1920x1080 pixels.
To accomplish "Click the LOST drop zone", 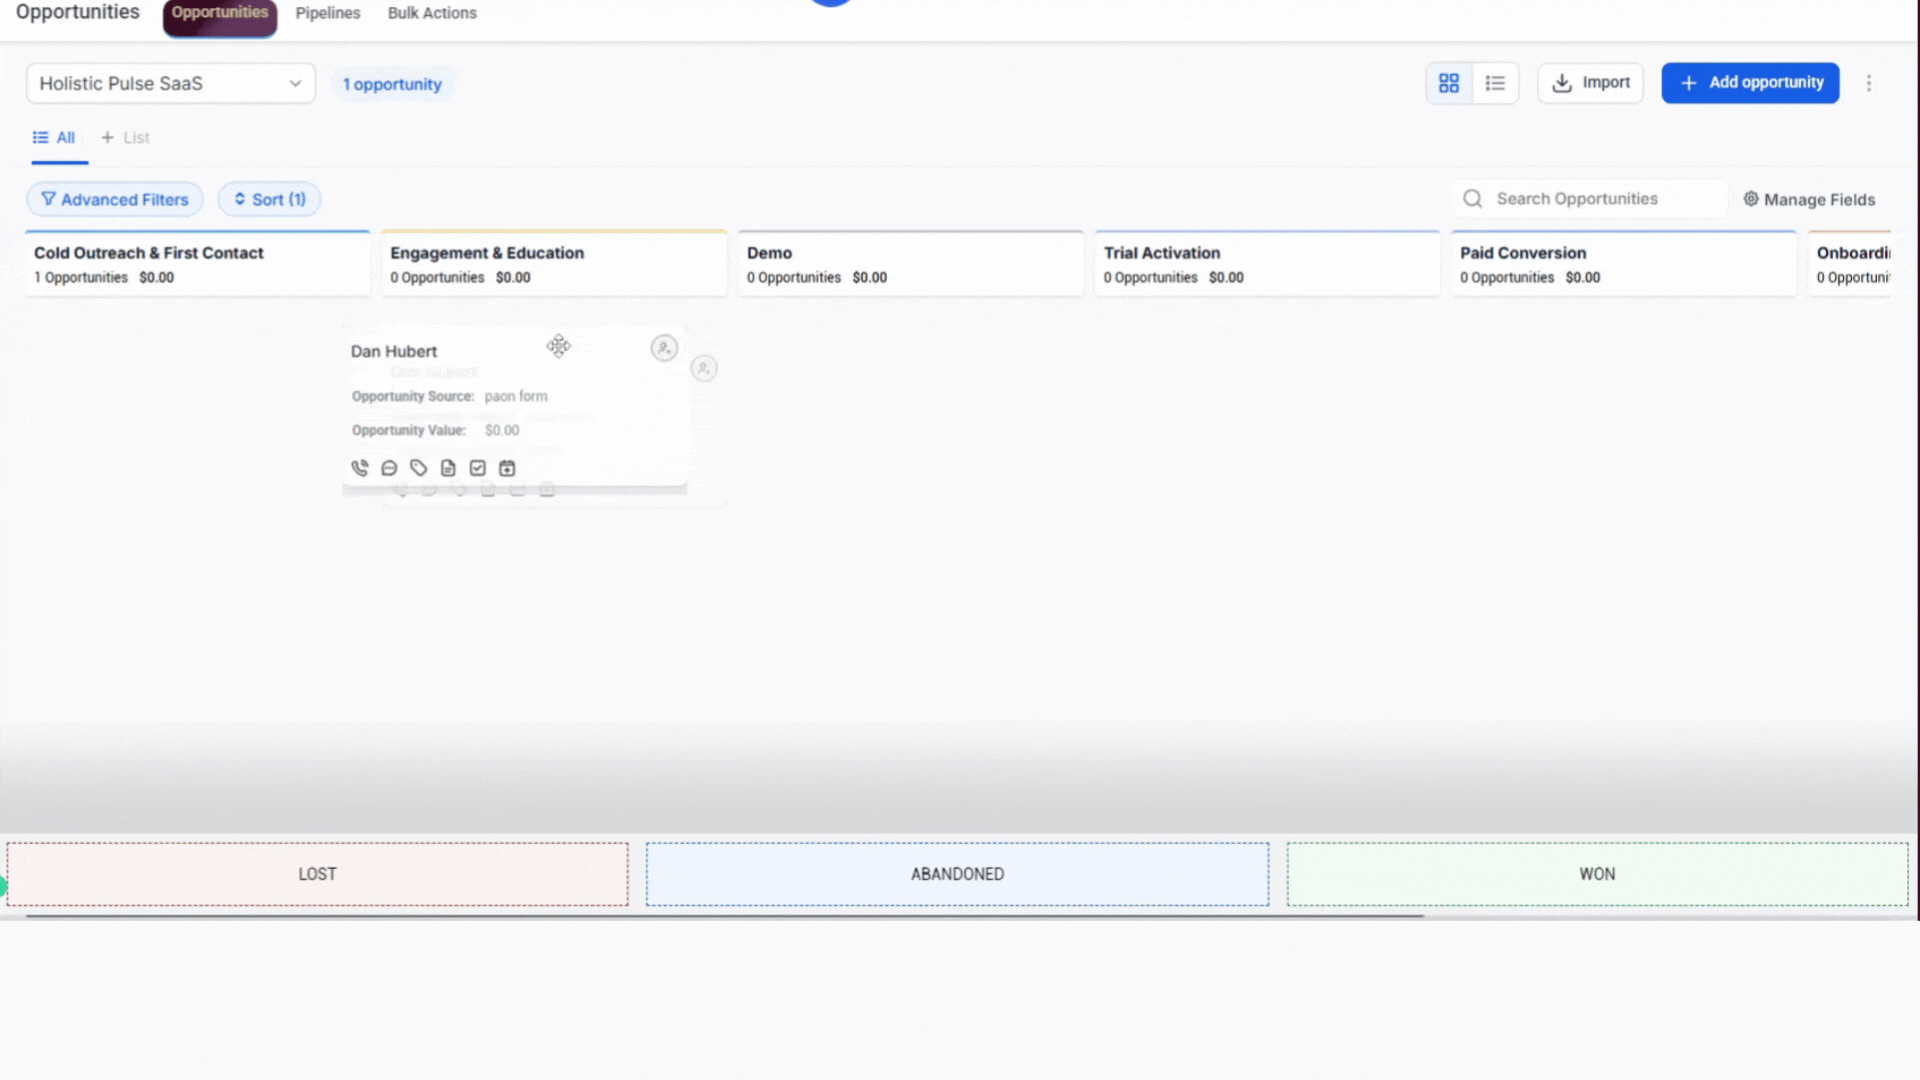I will [317, 874].
